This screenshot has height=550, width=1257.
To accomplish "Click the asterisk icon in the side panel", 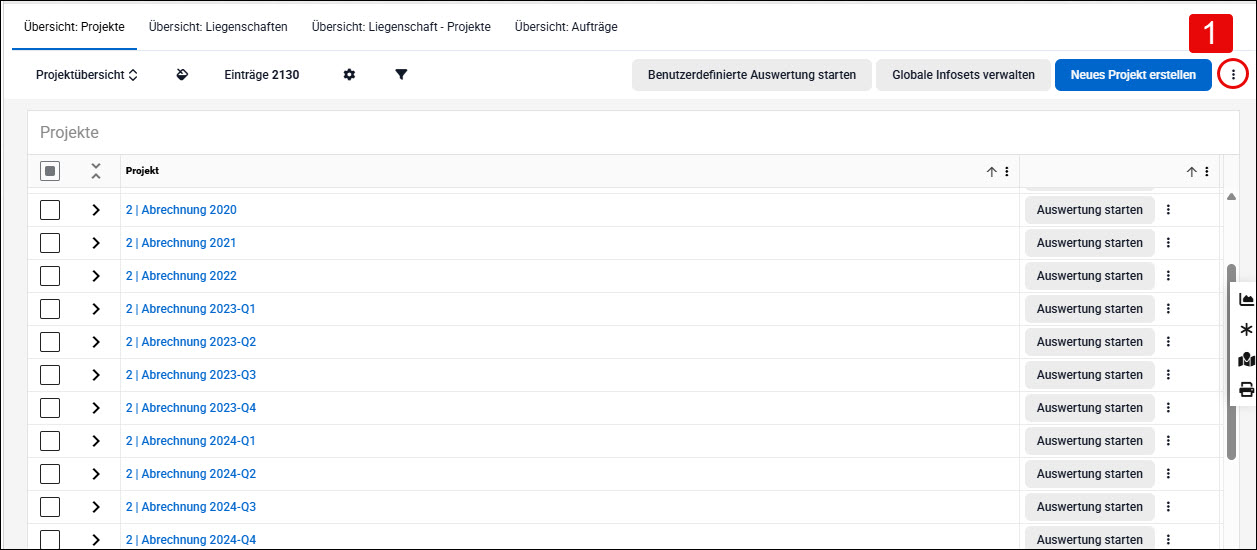I will click(1246, 329).
